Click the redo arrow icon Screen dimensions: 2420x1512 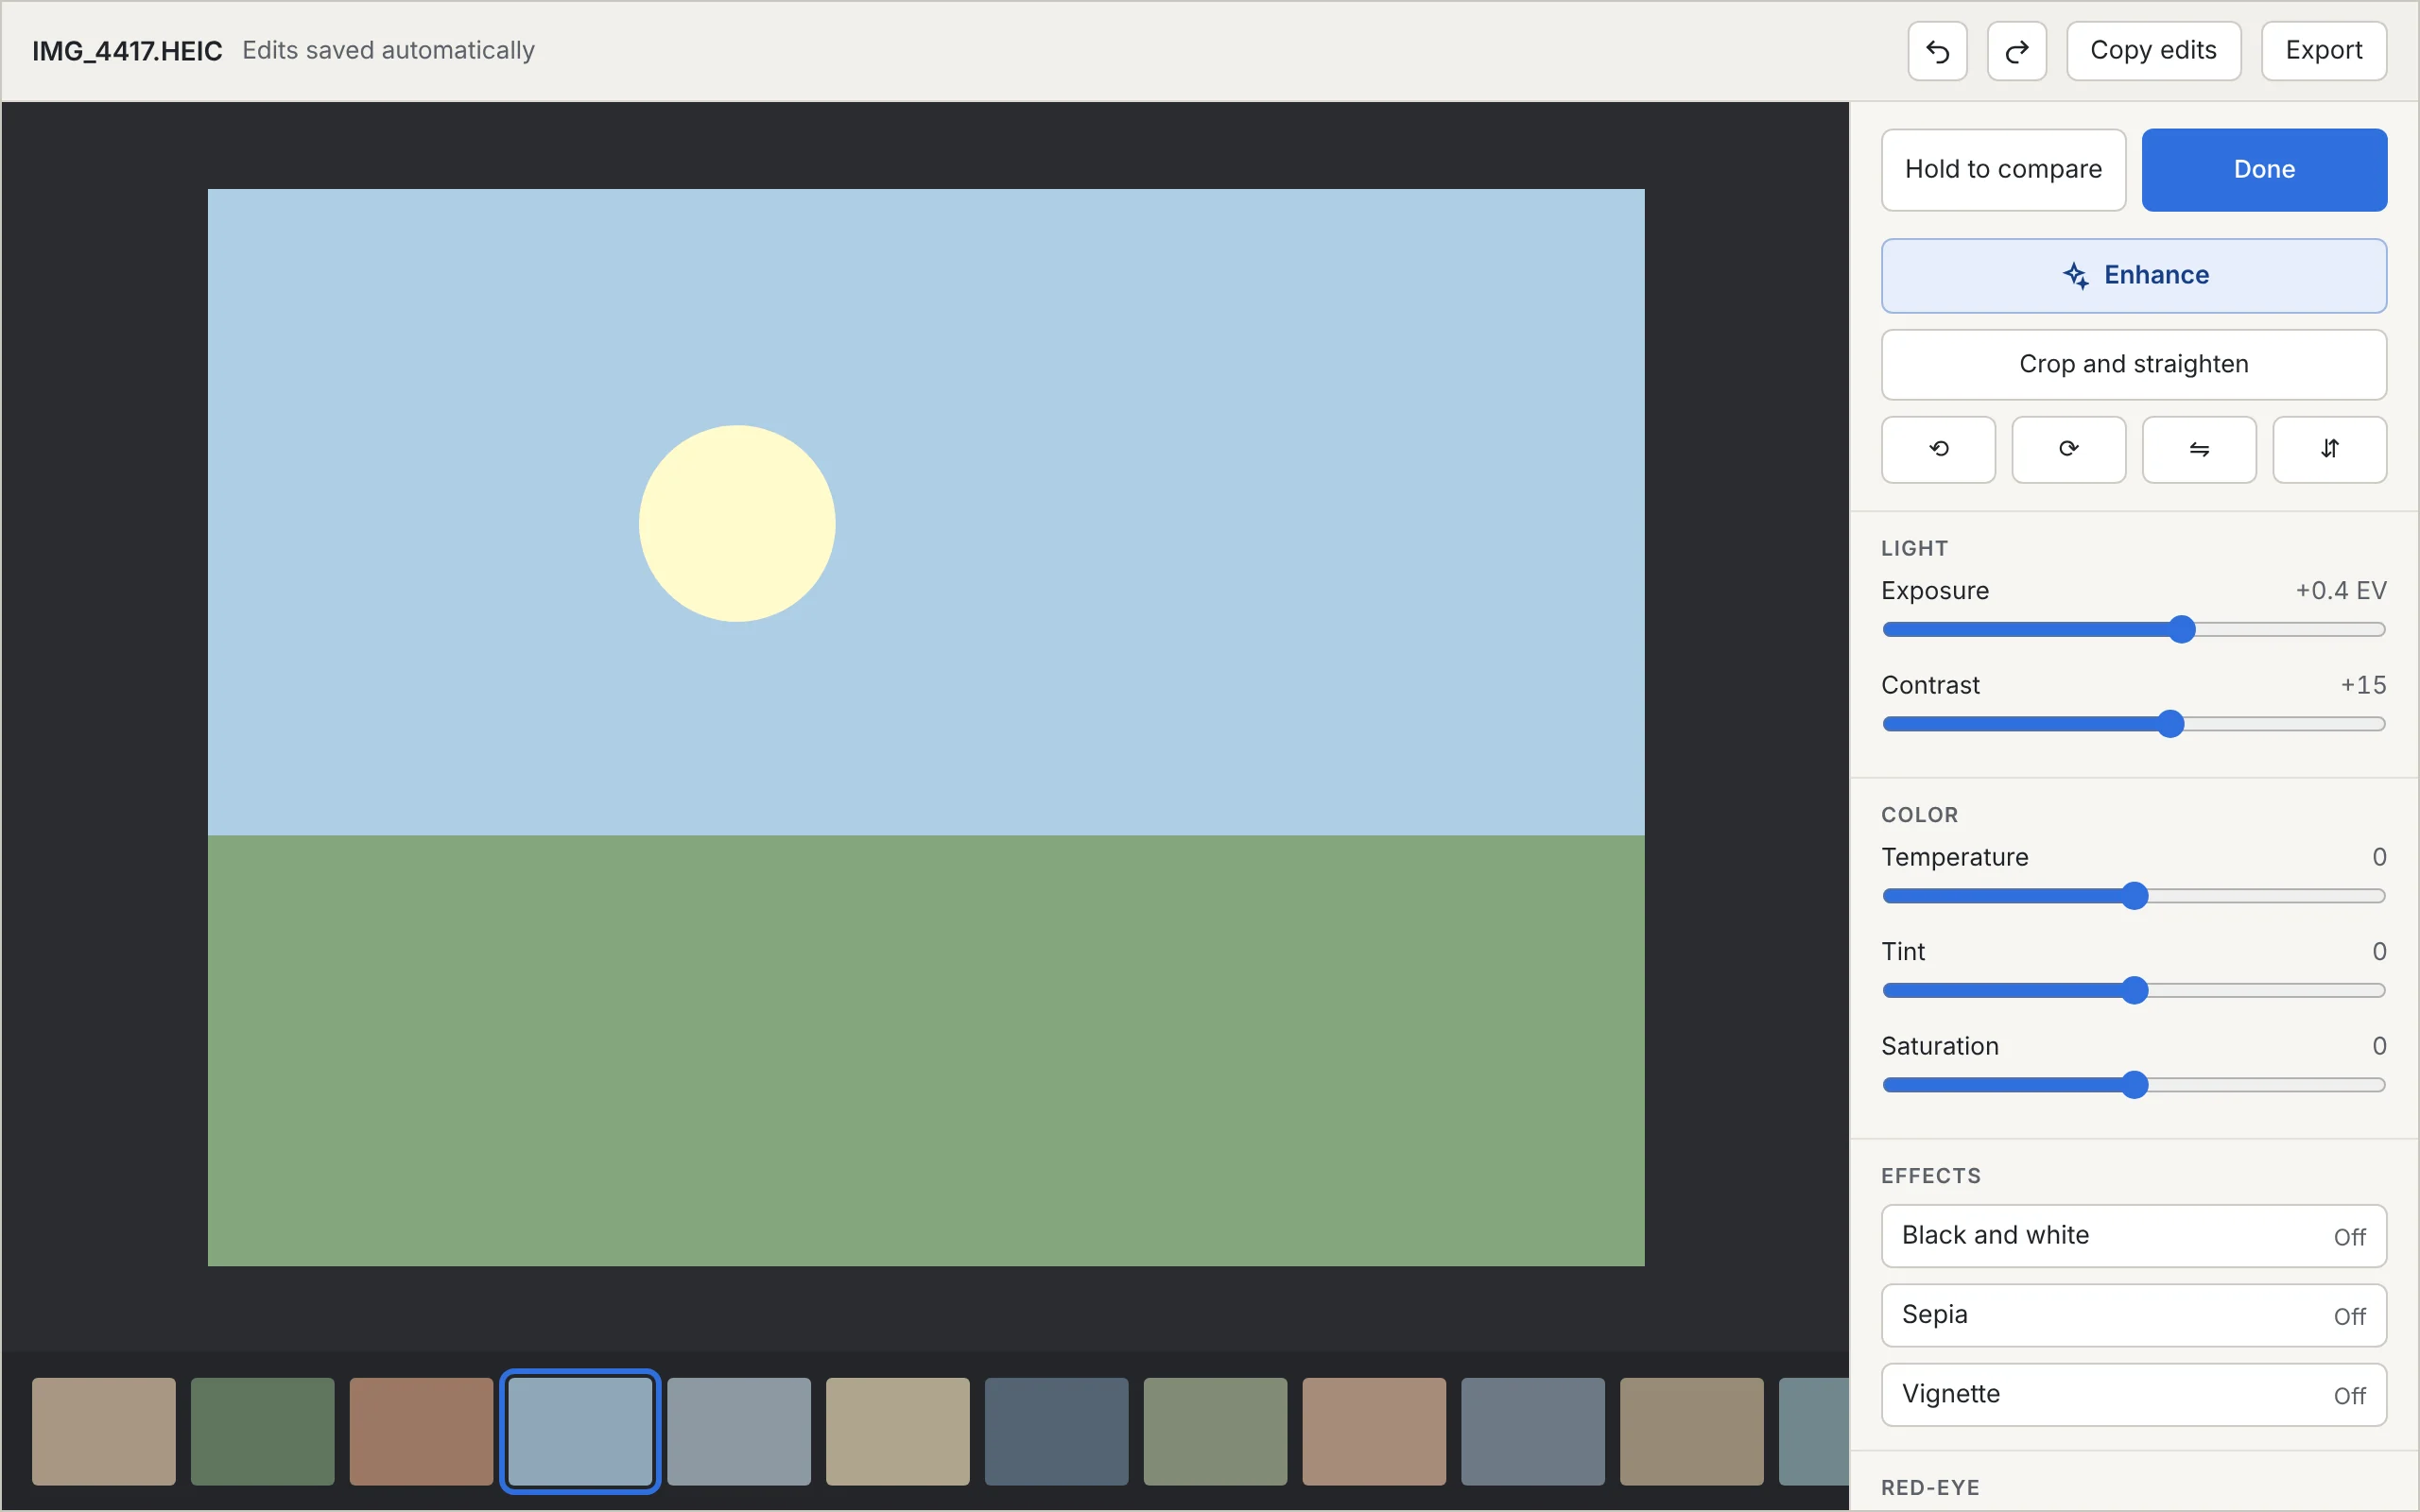tap(2016, 51)
